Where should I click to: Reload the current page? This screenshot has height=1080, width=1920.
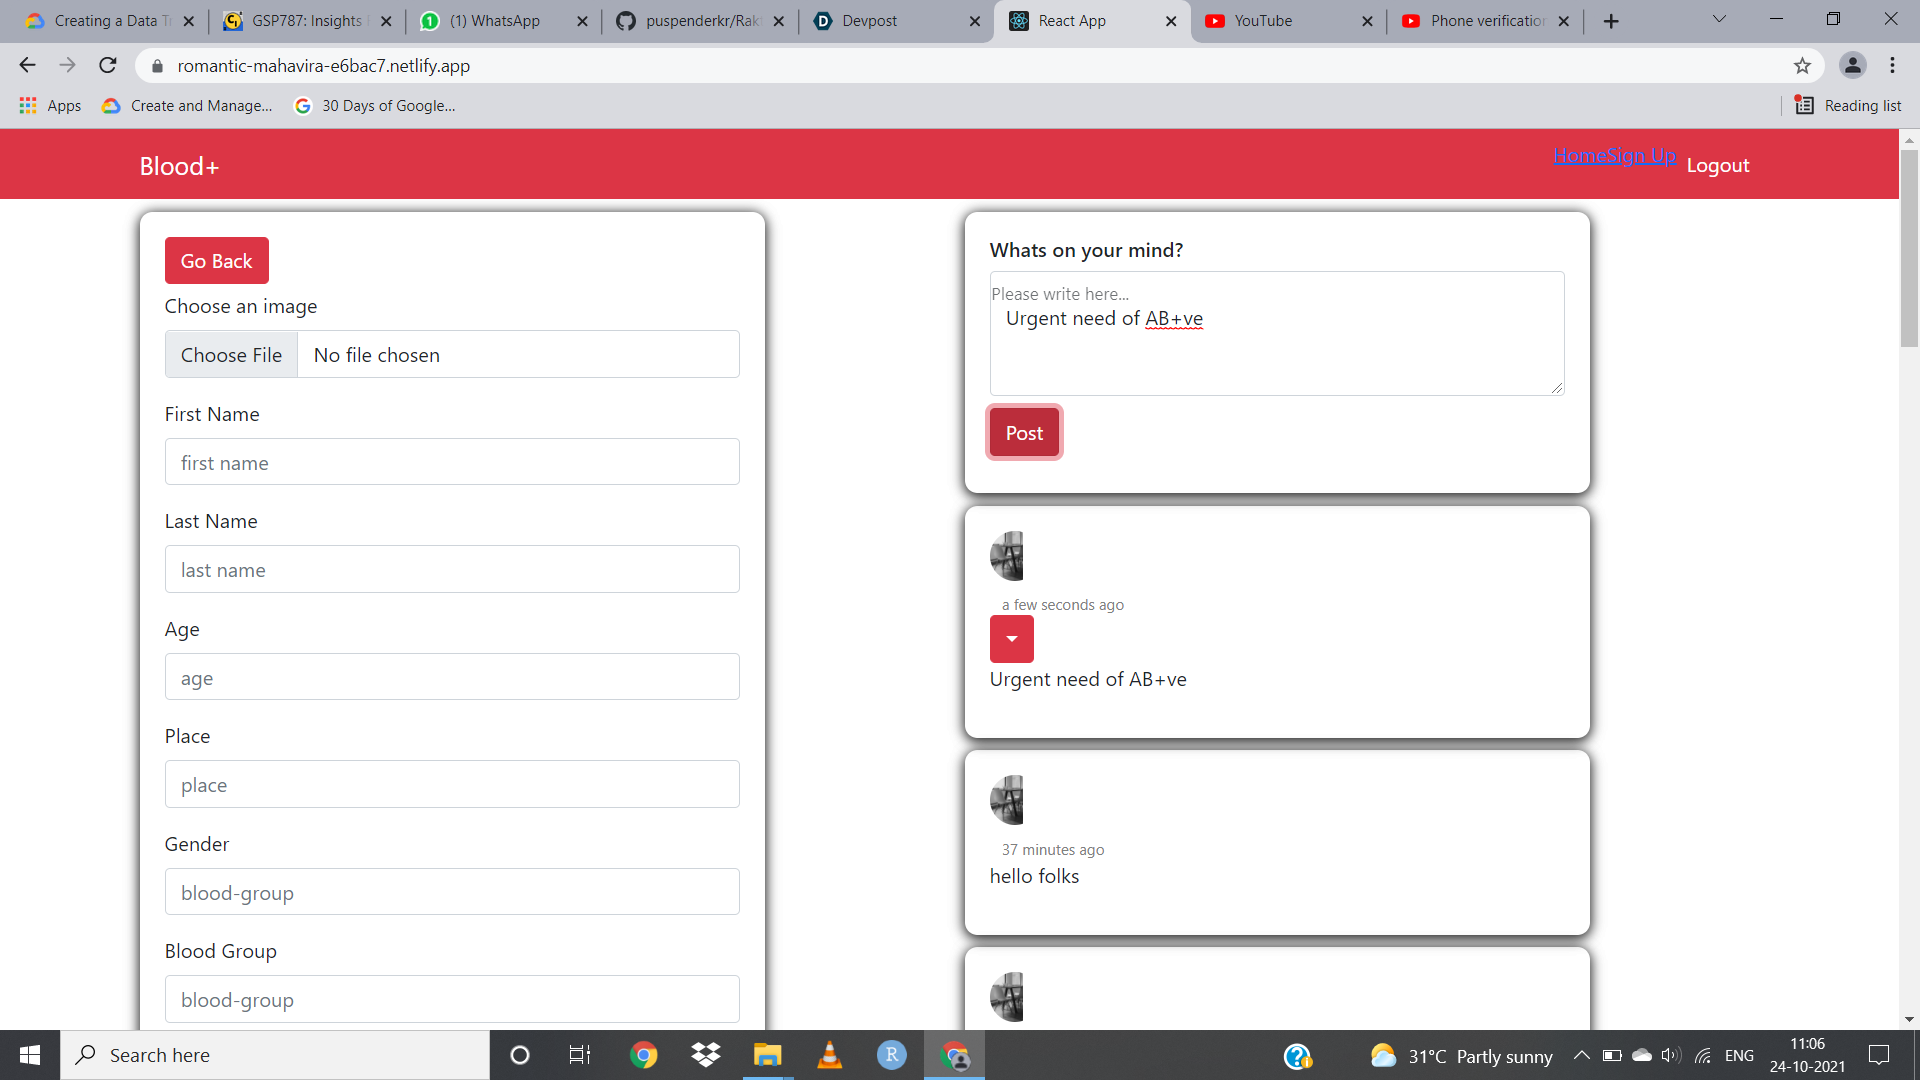(108, 66)
